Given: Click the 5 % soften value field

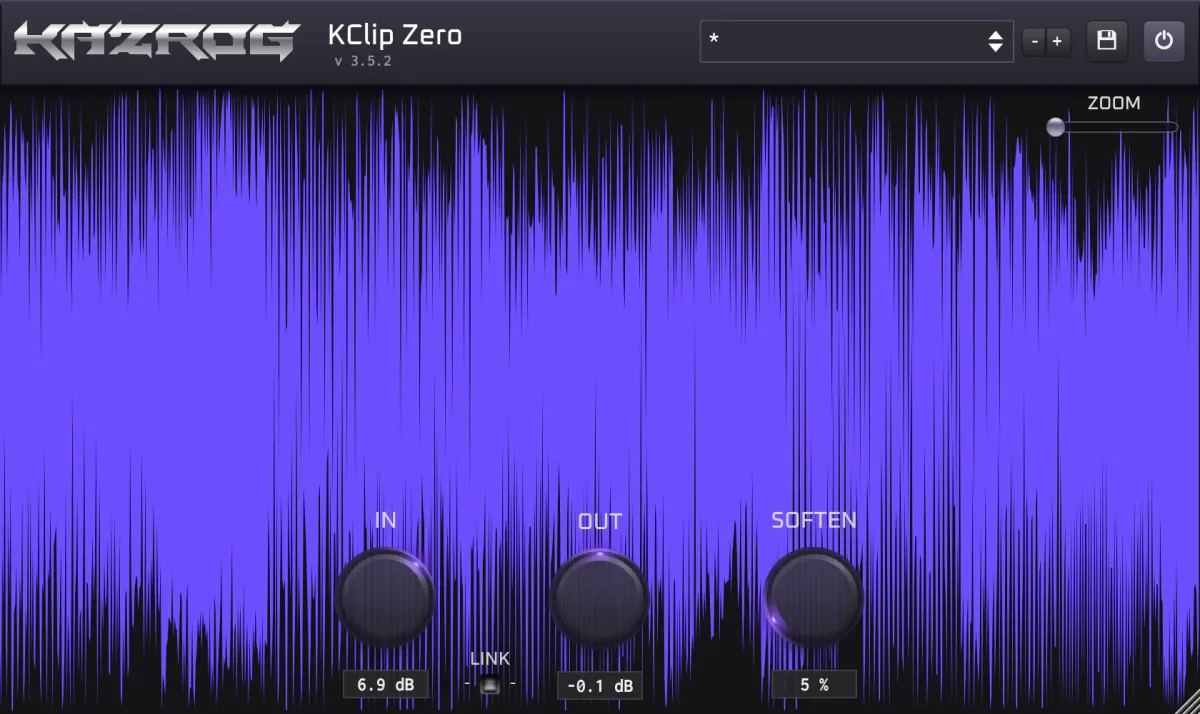Looking at the screenshot, I should [814, 684].
